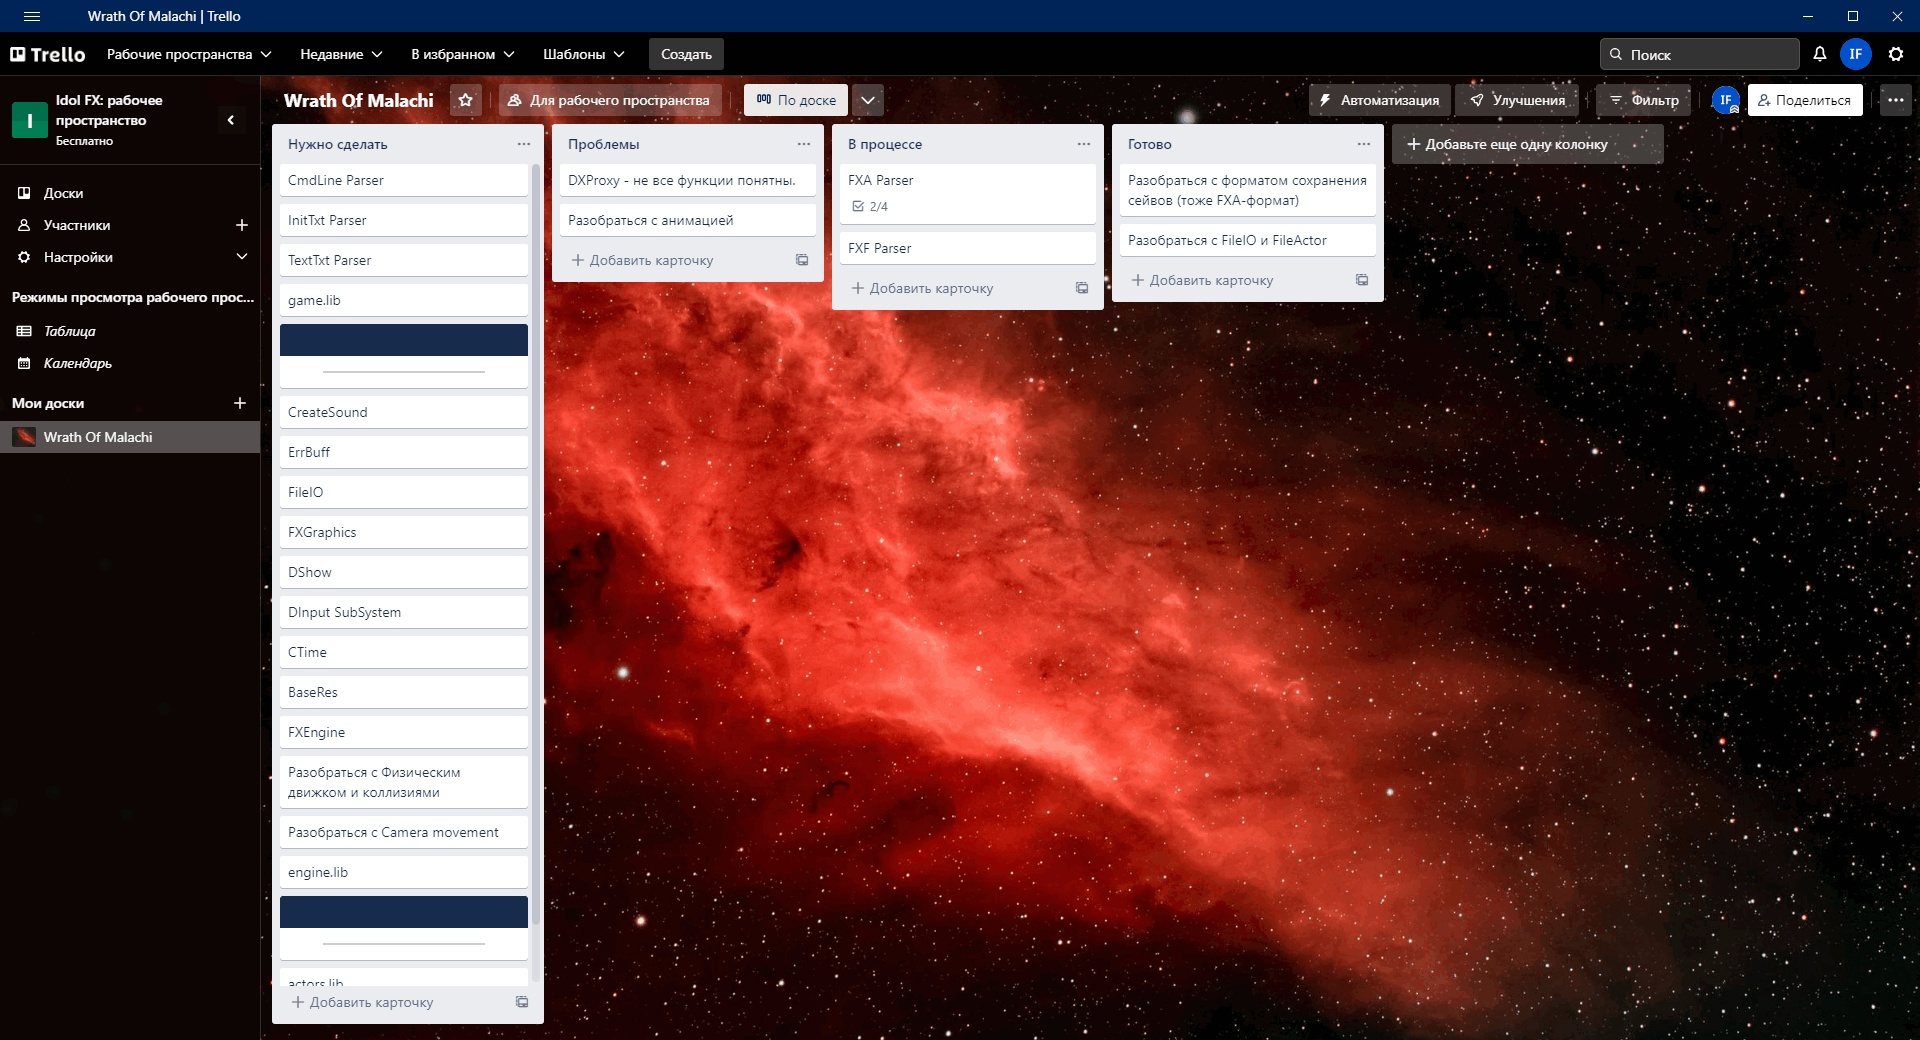Add a member with Участники plus
The width and height of the screenshot is (1920, 1040).
pos(241,225)
